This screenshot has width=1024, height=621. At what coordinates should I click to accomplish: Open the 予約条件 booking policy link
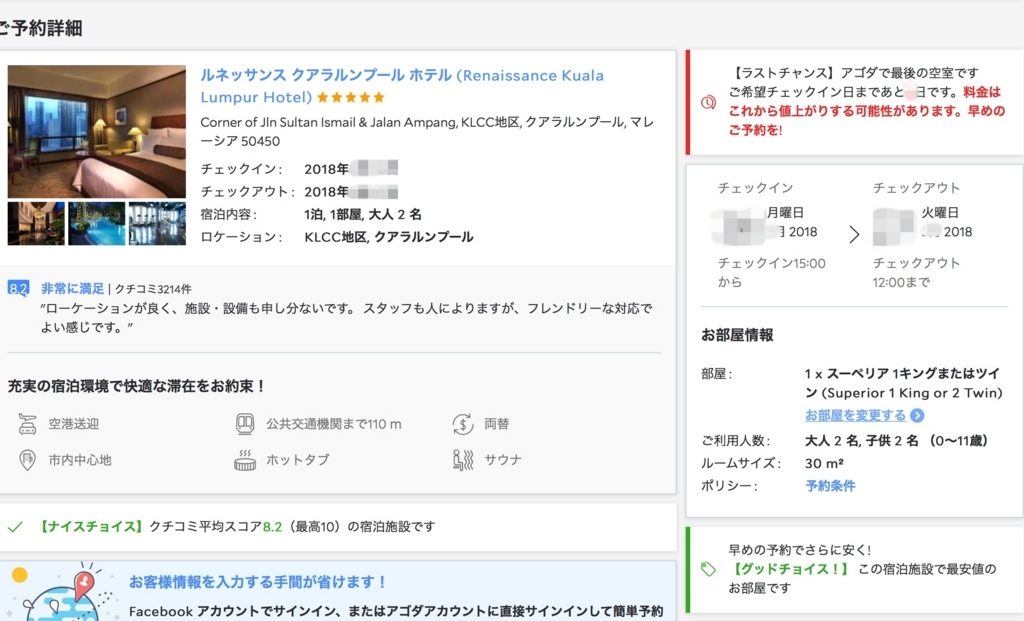(830, 486)
